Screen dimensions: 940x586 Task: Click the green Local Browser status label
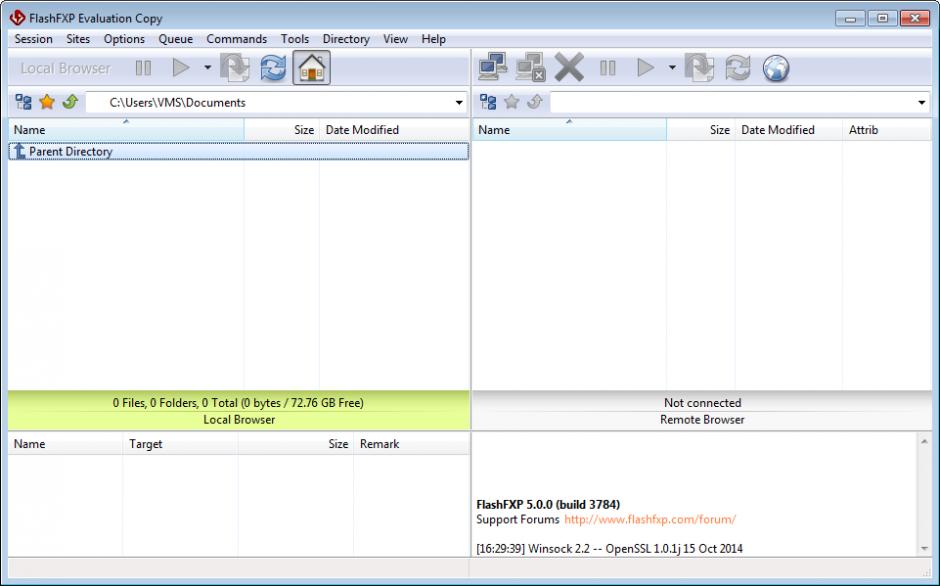click(x=239, y=420)
